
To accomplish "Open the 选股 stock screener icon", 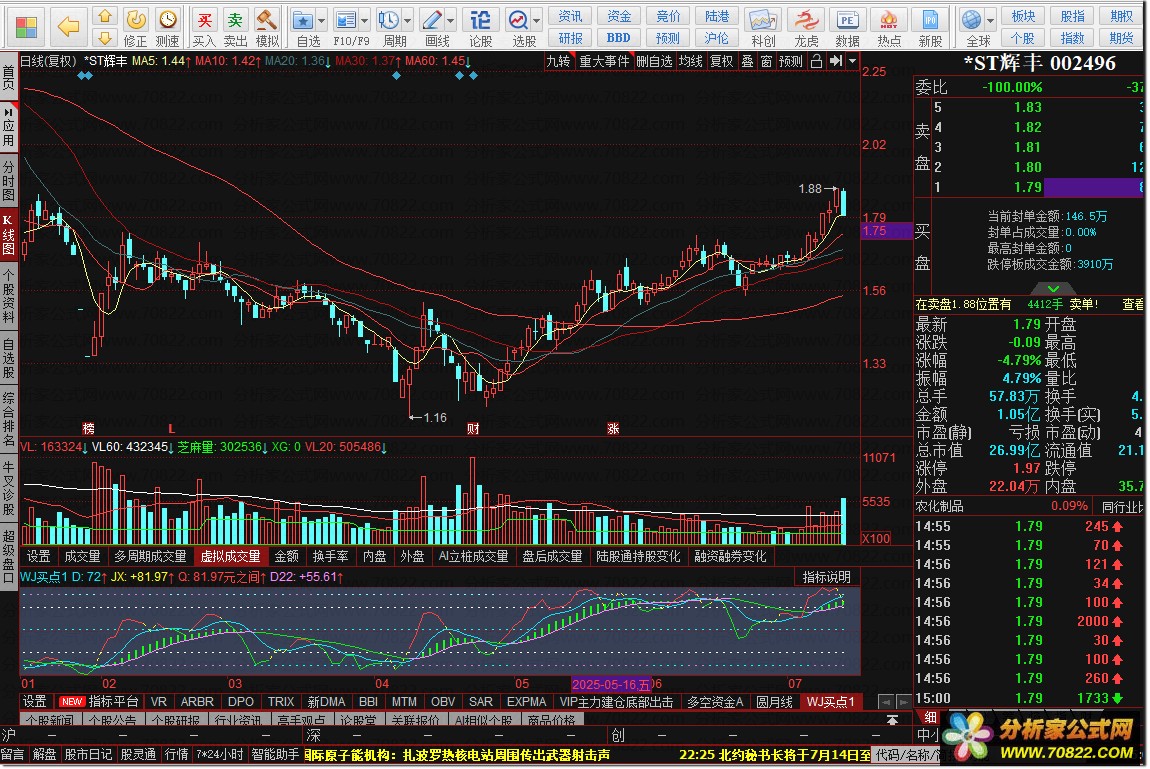I will (519, 27).
